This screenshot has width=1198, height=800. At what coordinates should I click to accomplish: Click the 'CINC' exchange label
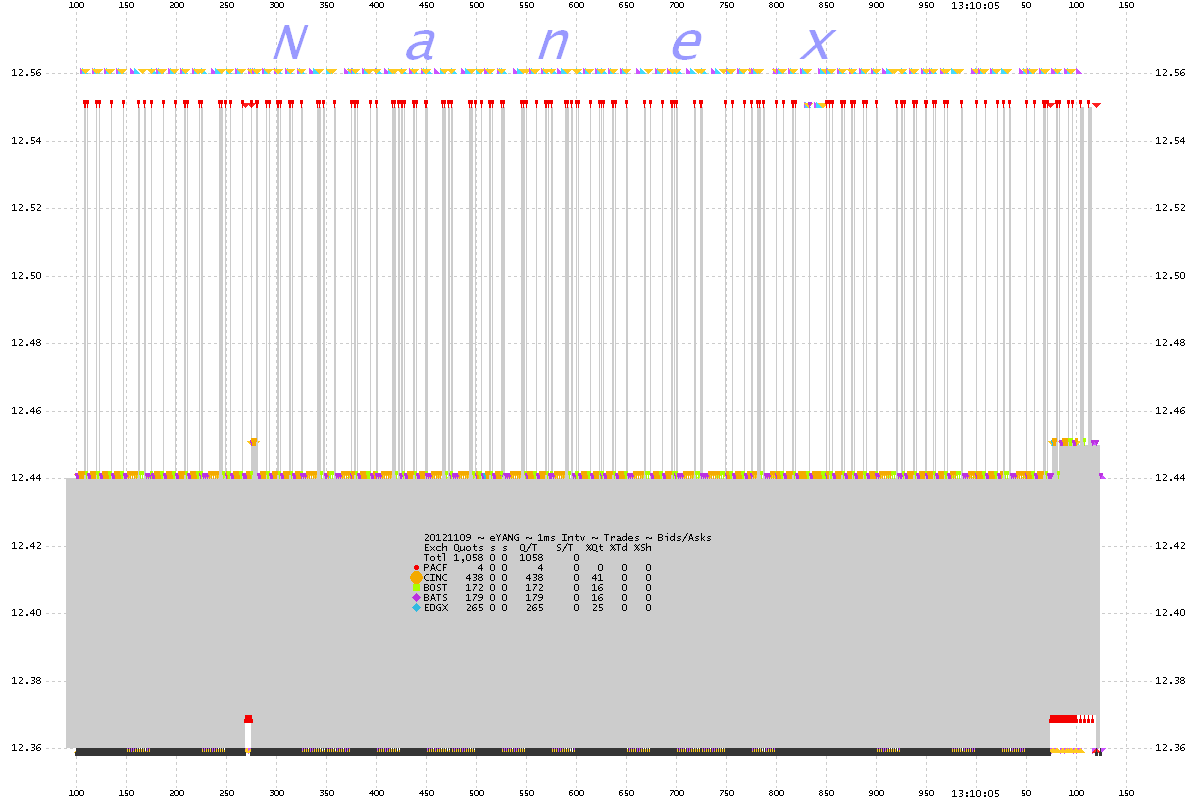[435, 578]
